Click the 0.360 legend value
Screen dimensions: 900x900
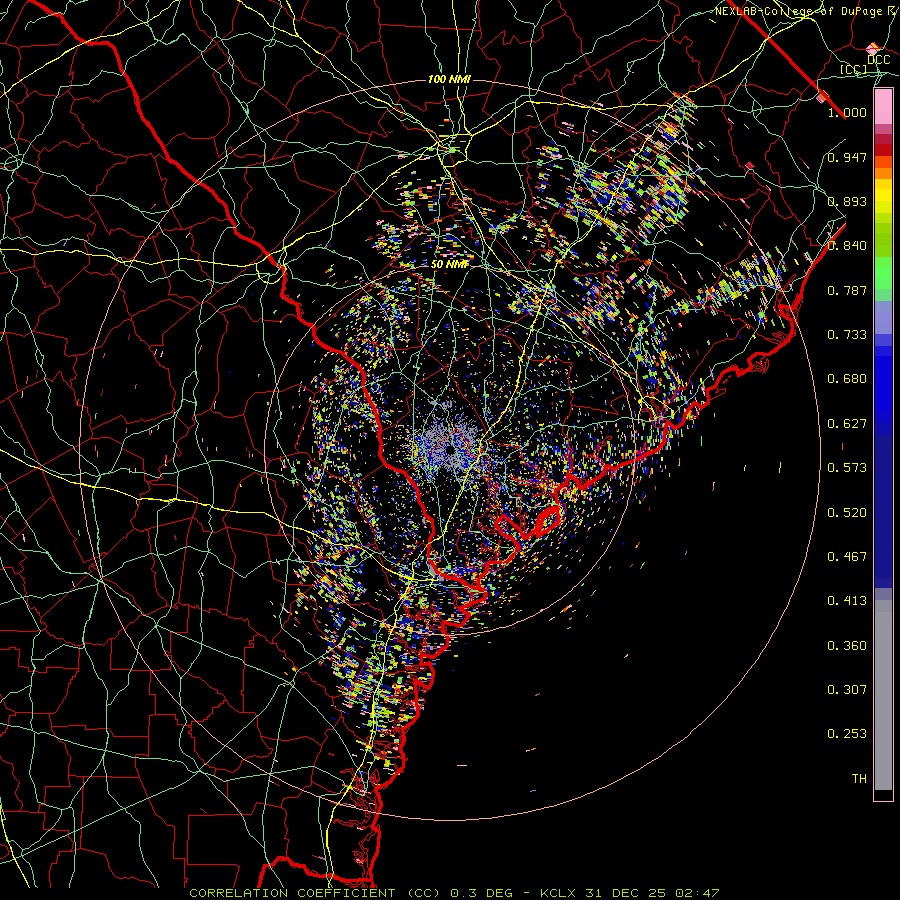click(x=847, y=646)
